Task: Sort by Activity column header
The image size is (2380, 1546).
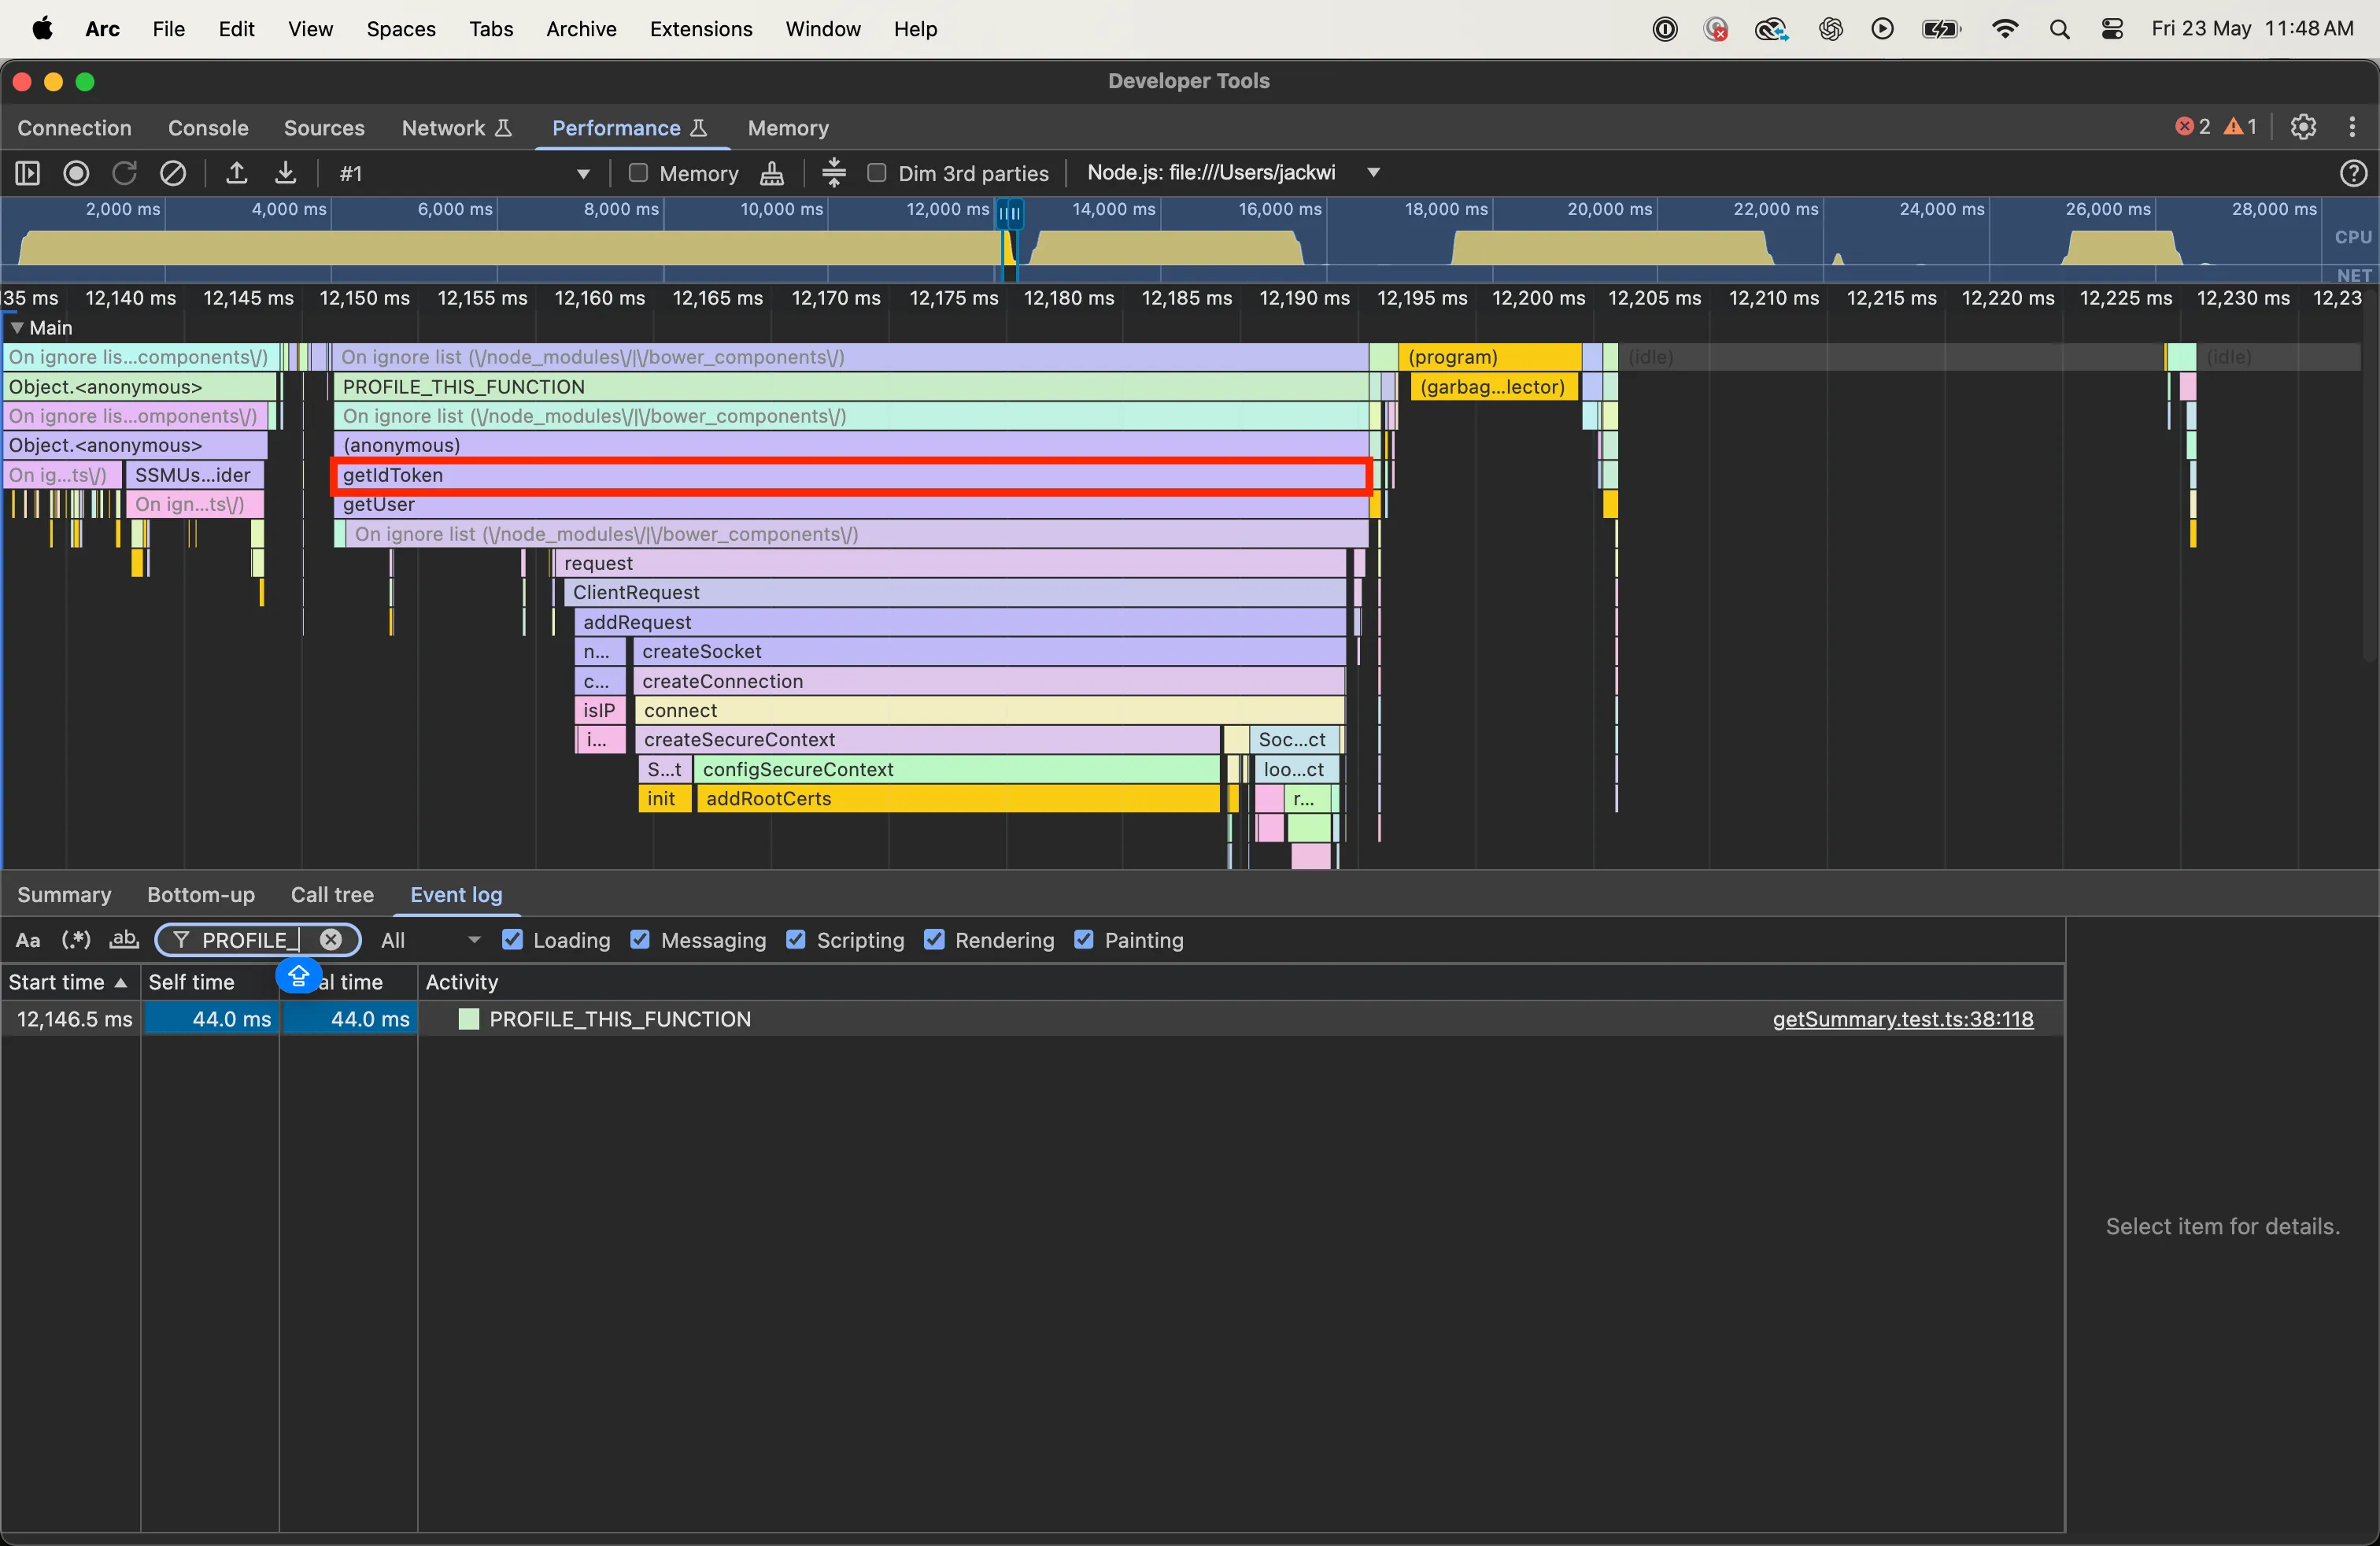Action: 1240,982
